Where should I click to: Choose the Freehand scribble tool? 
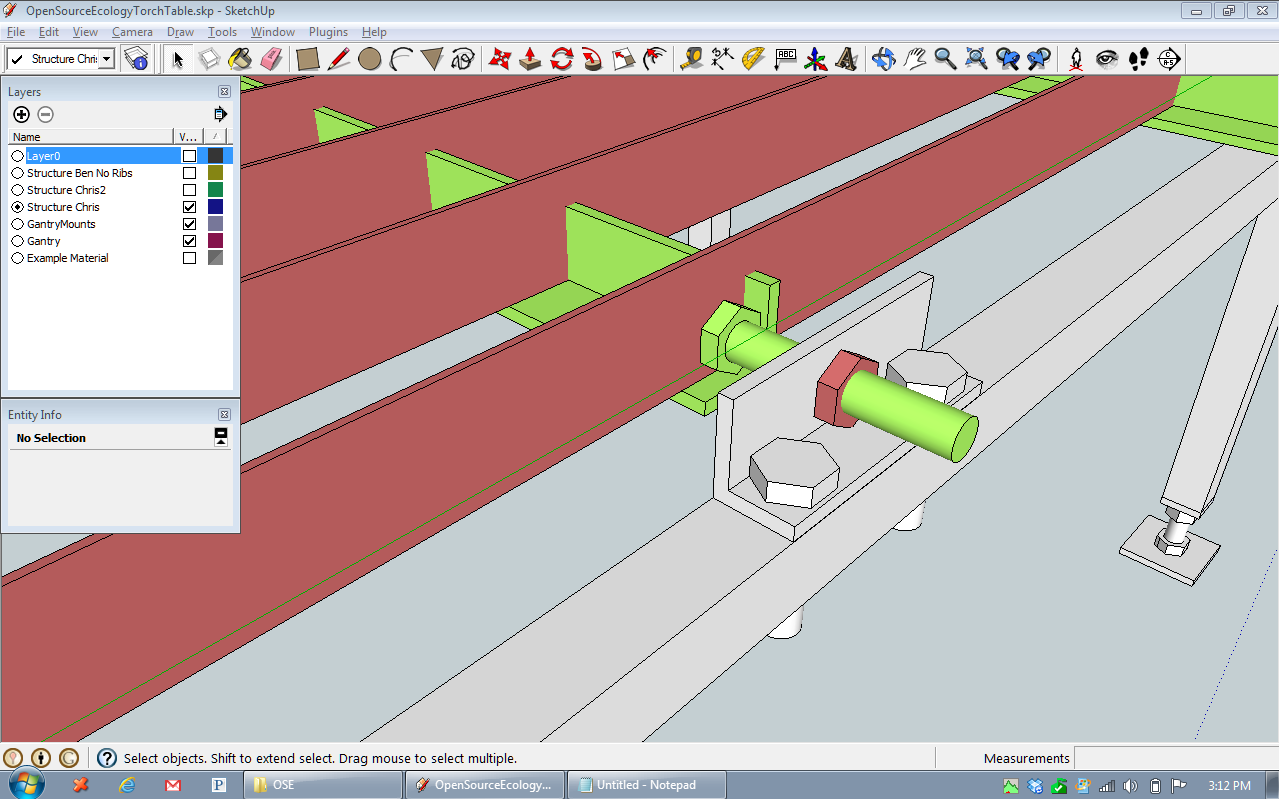[x=463, y=59]
